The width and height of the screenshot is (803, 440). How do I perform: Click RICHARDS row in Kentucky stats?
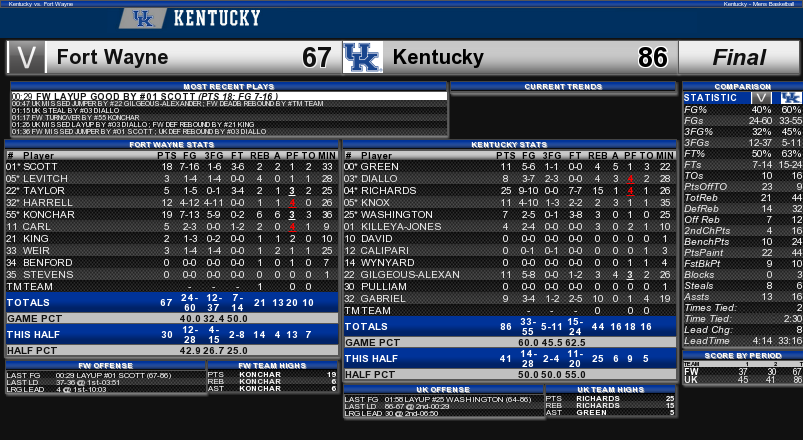(510, 191)
